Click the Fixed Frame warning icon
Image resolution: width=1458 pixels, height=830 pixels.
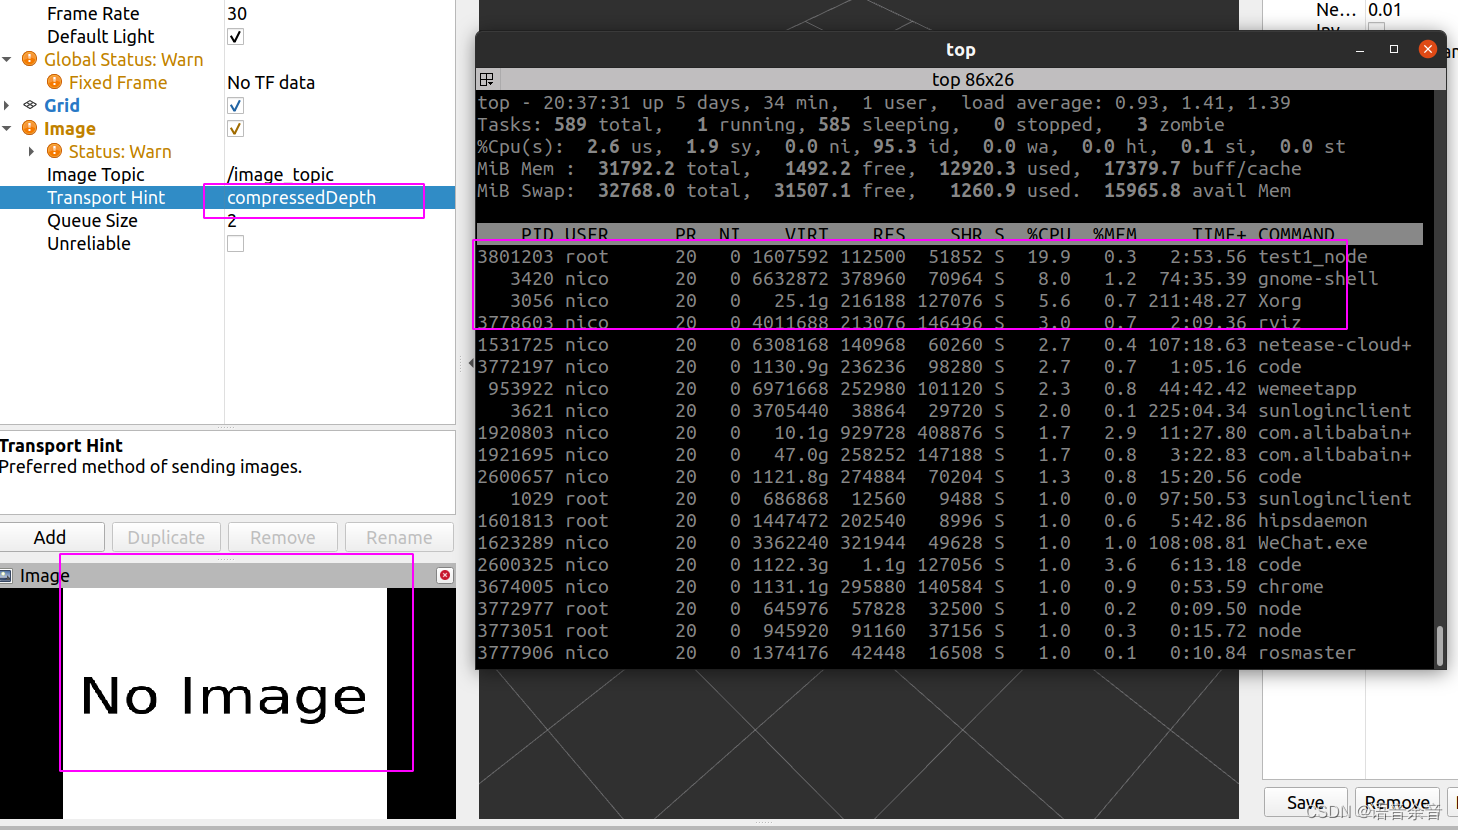click(x=54, y=82)
